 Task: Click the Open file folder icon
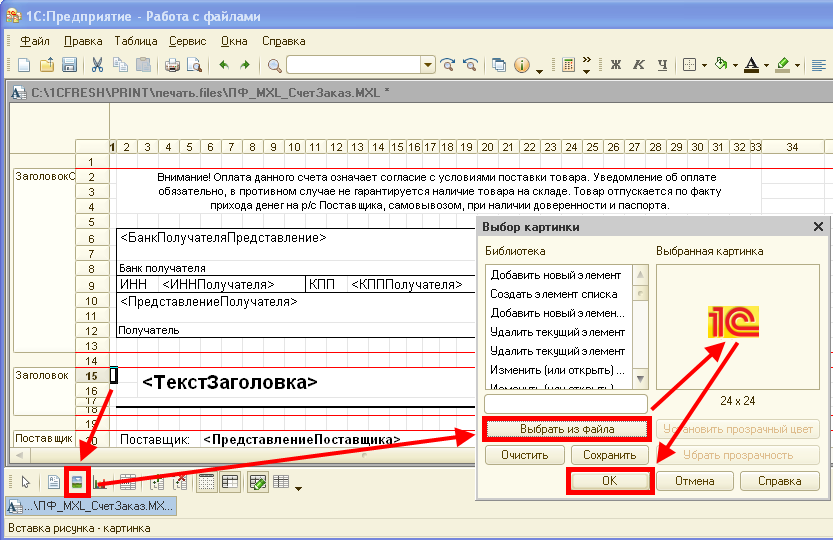[47, 65]
